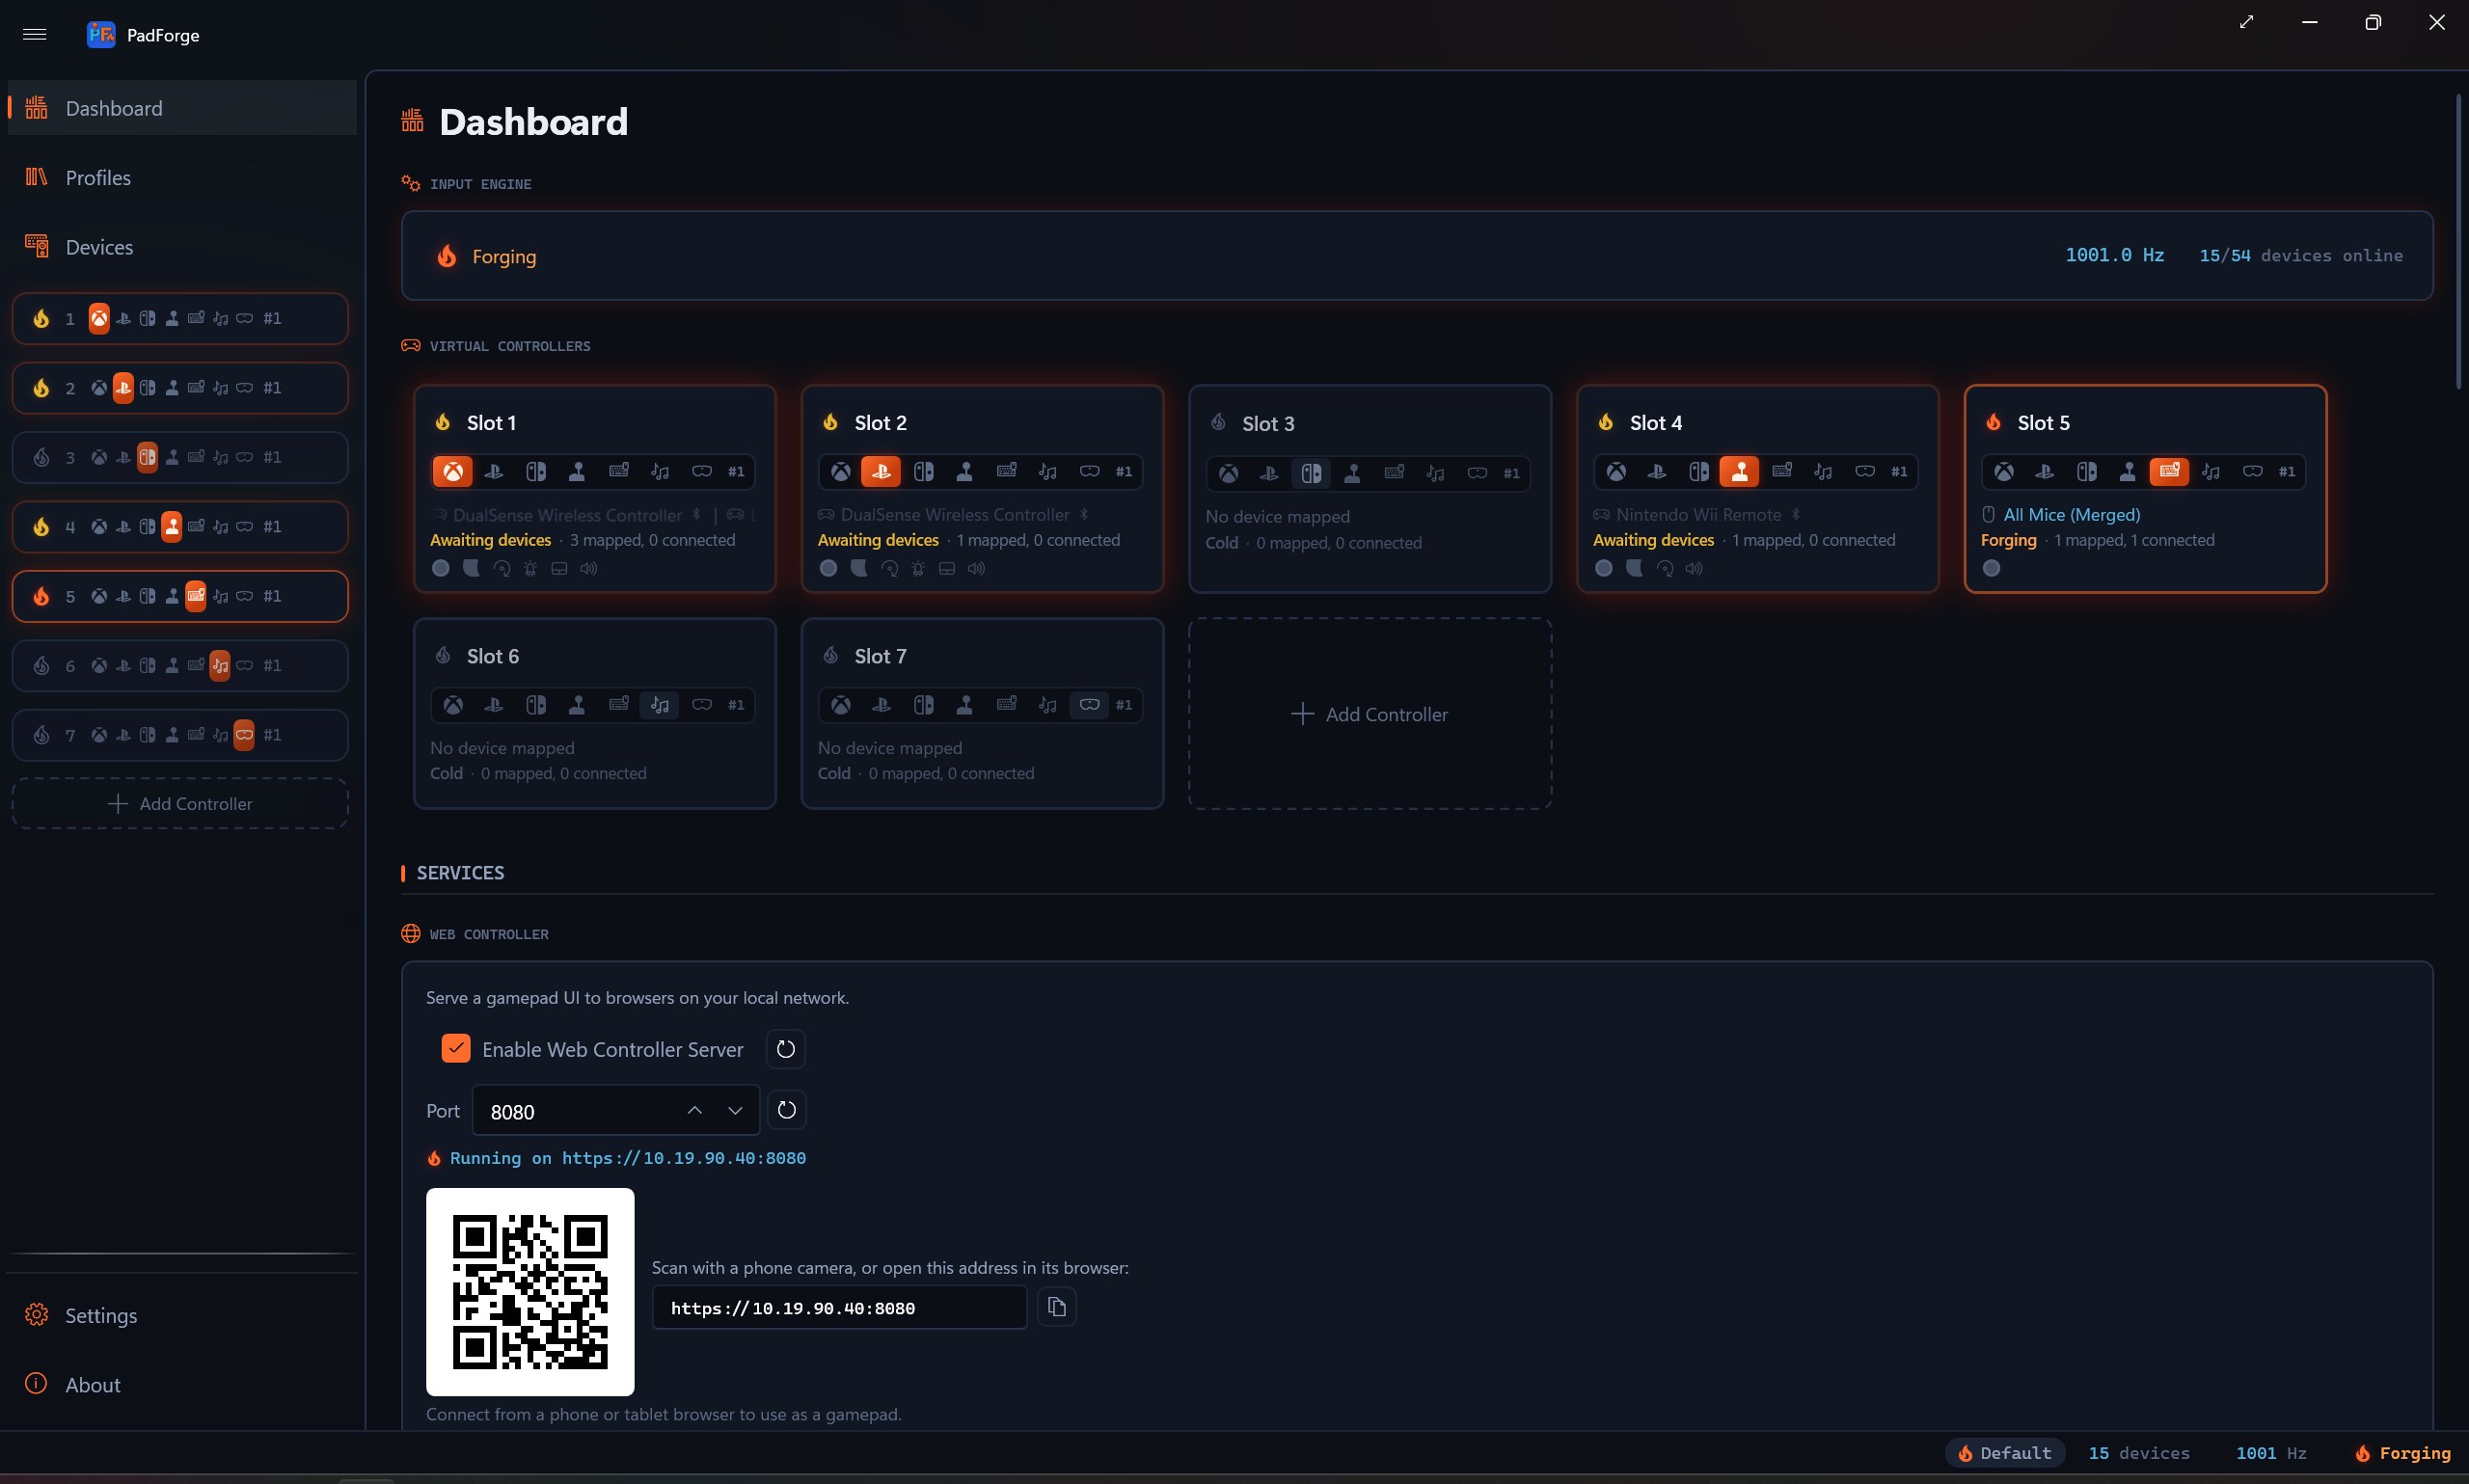This screenshot has width=2469, height=1484.
Task: Decrease the Port number with down chevron
Action: click(x=735, y=1111)
